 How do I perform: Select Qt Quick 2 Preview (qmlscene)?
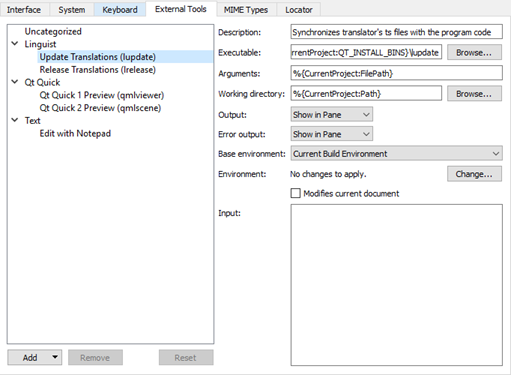100,108
